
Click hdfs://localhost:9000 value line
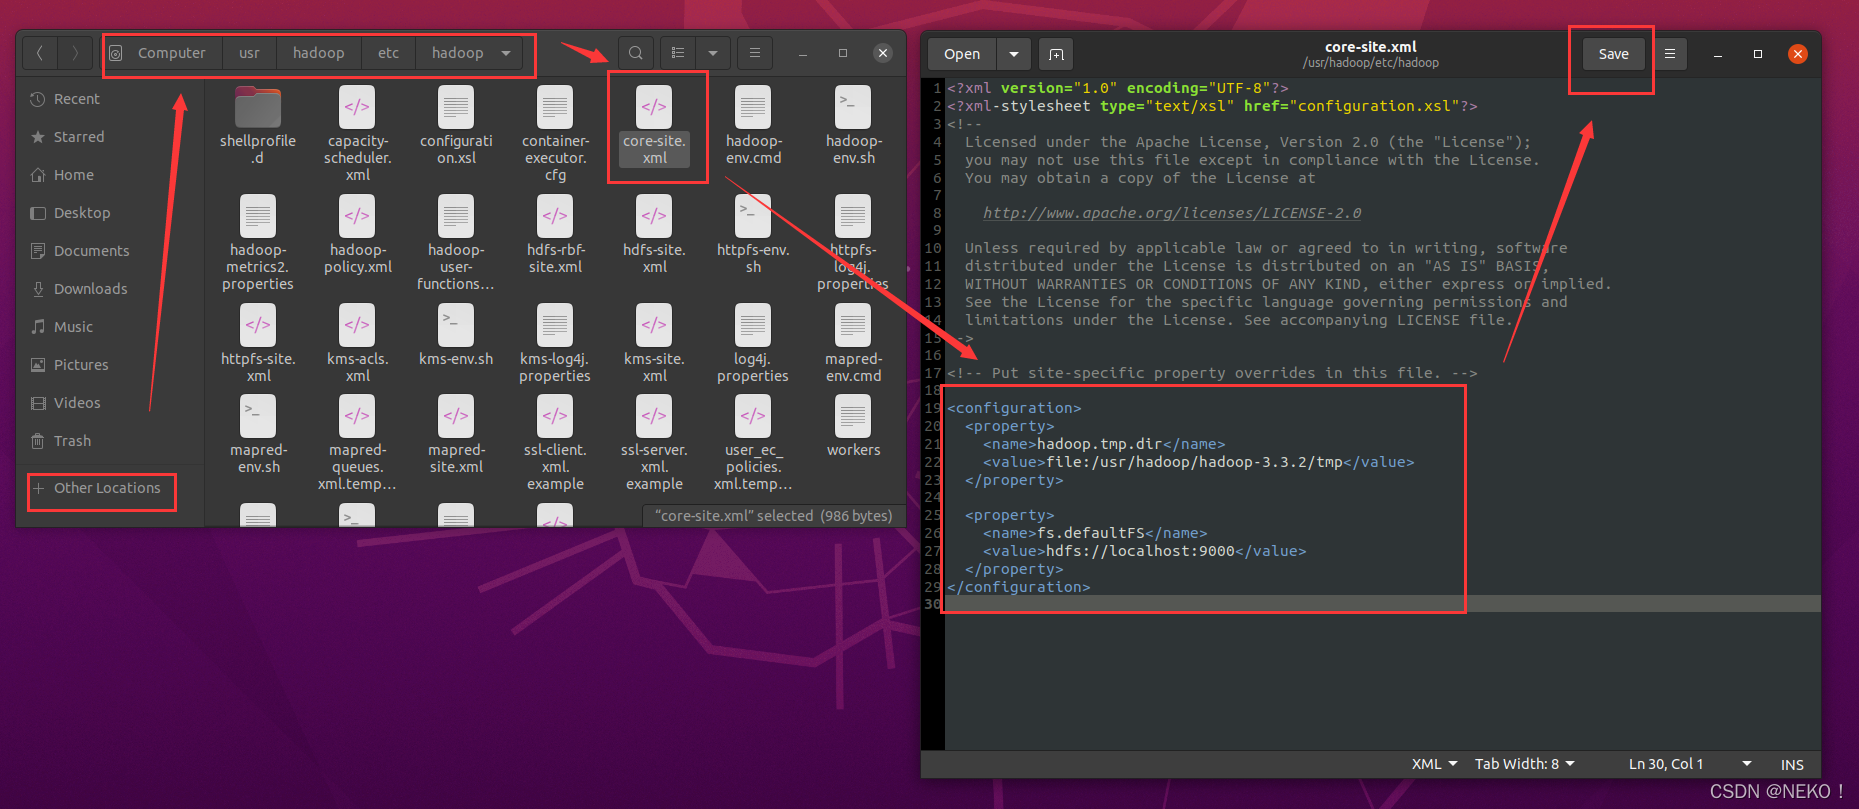pos(1144,551)
